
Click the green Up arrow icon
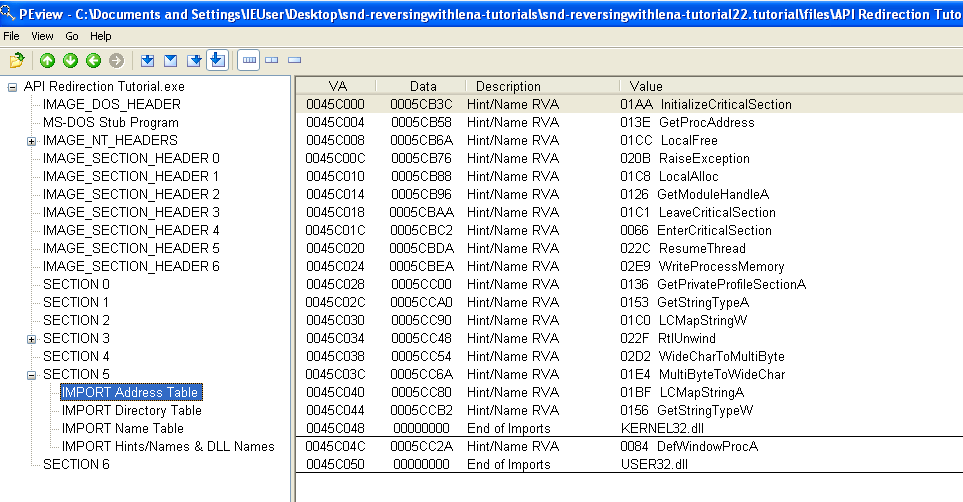pos(47,60)
